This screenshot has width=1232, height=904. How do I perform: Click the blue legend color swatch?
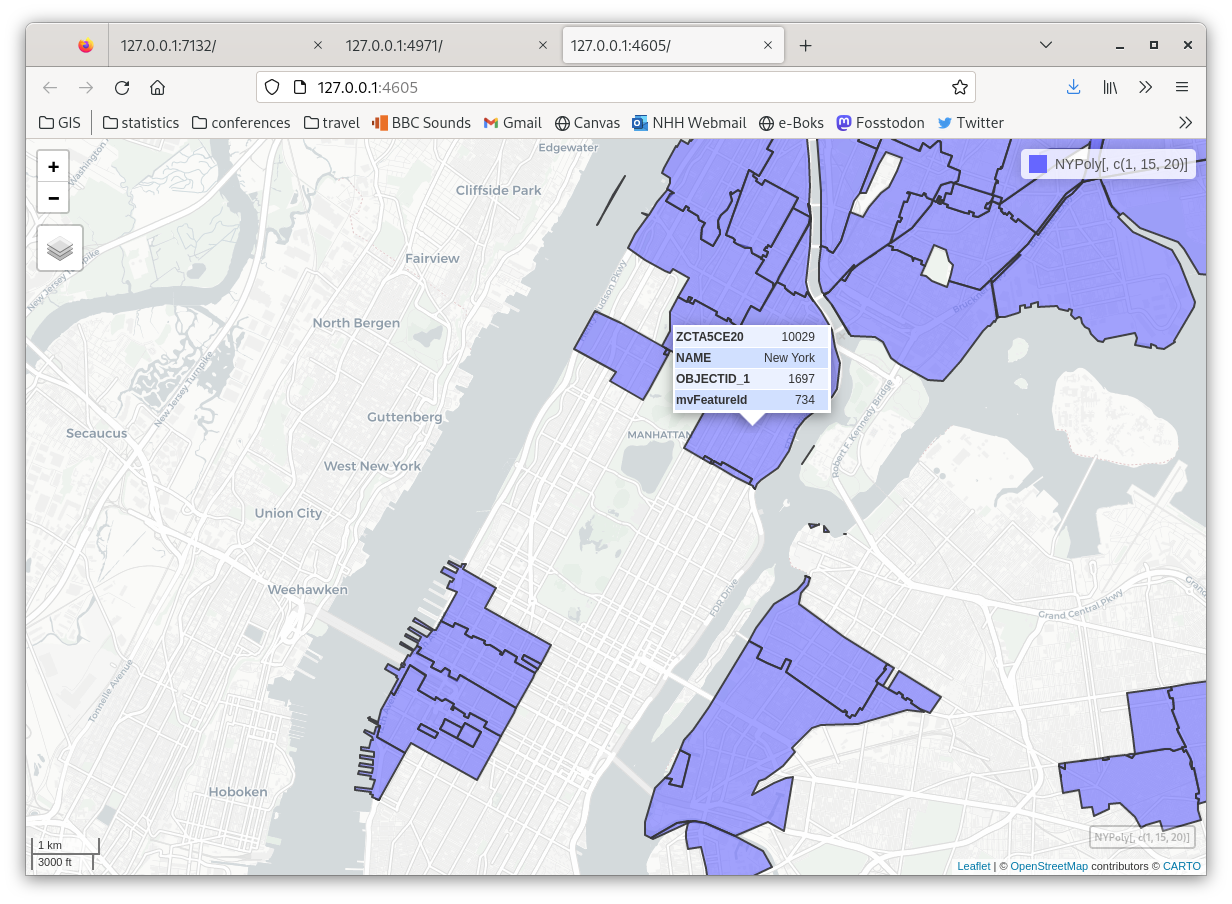click(1037, 163)
